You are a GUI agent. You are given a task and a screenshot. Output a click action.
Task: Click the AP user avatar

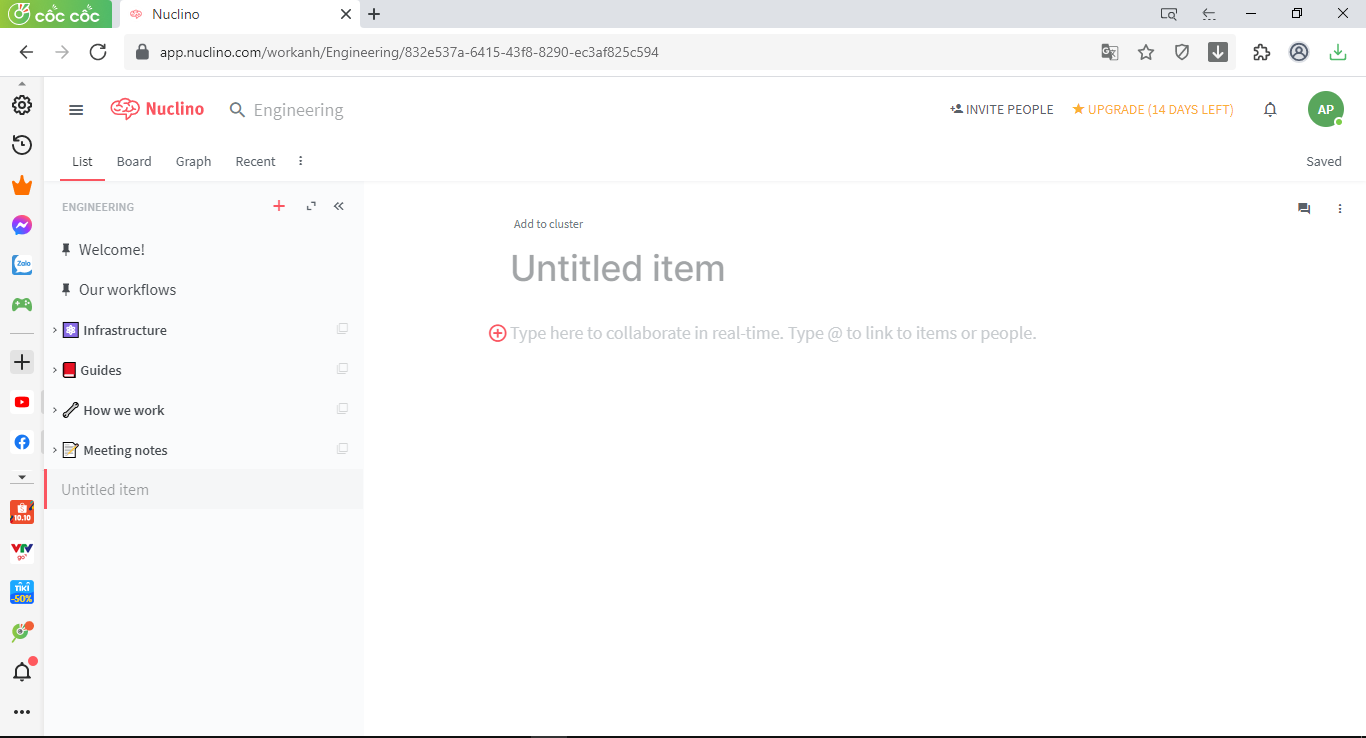click(1325, 110)
